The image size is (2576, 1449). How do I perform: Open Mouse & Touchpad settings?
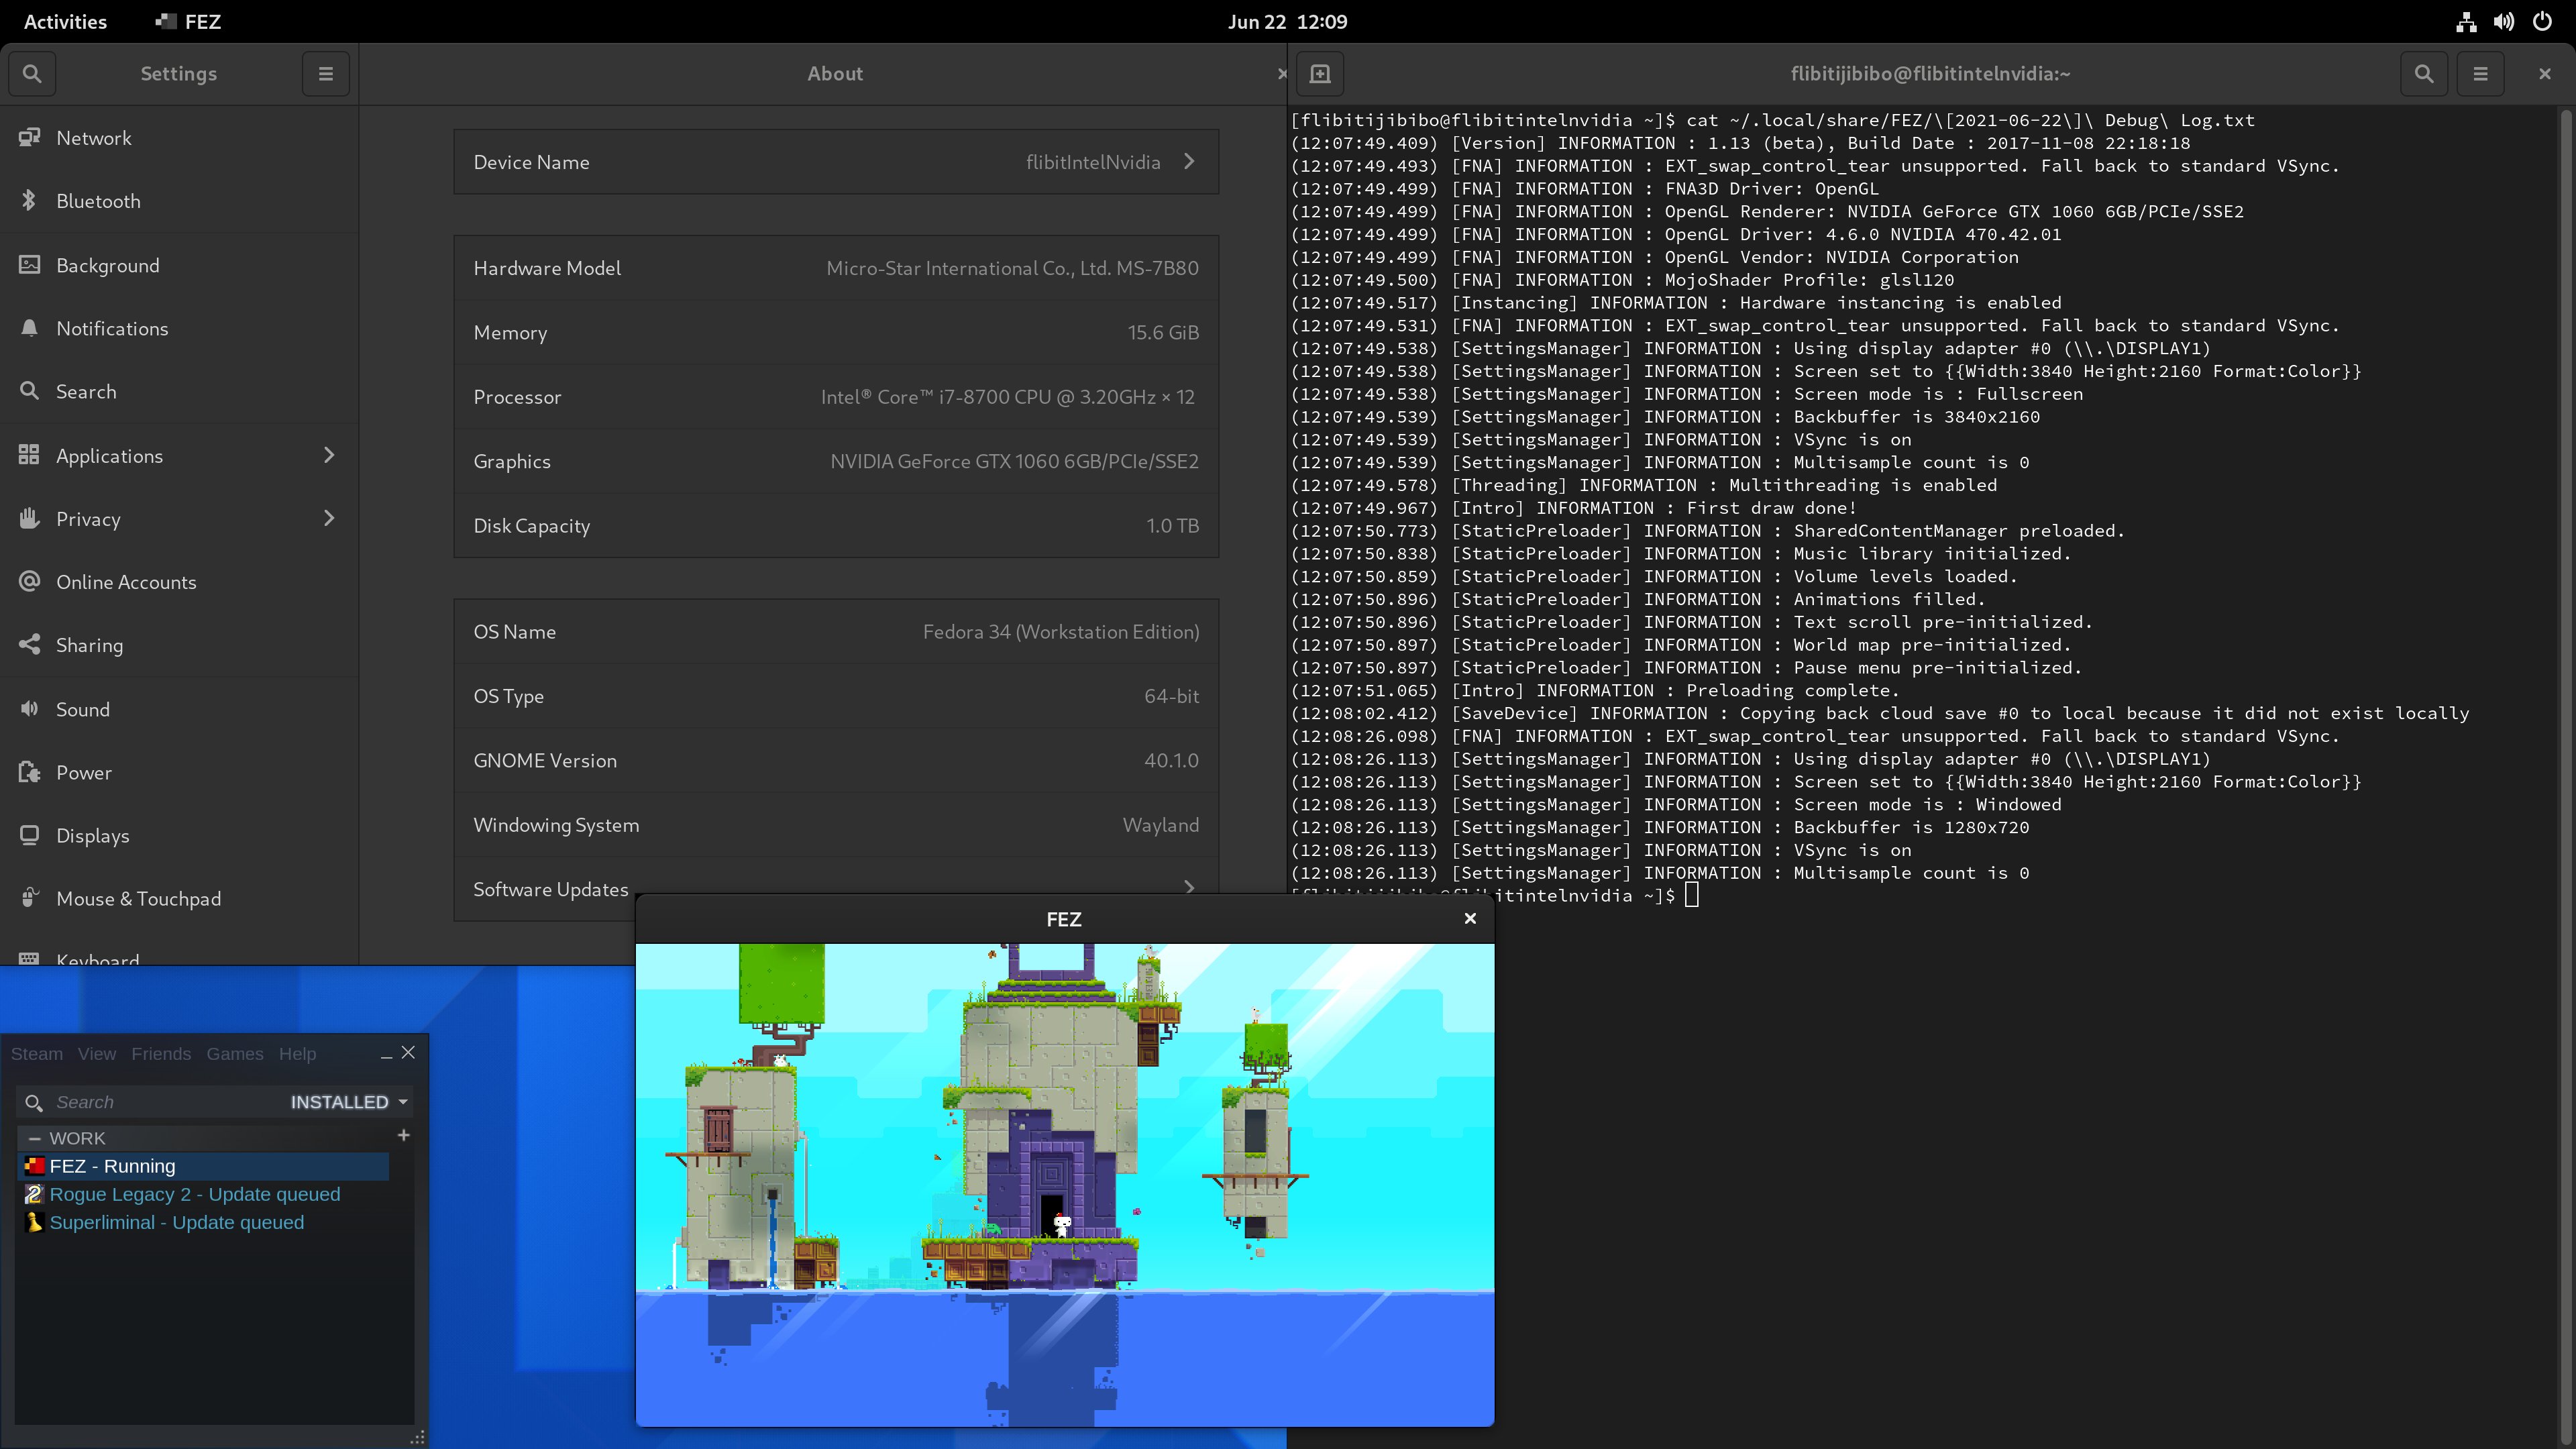(179, 899)
